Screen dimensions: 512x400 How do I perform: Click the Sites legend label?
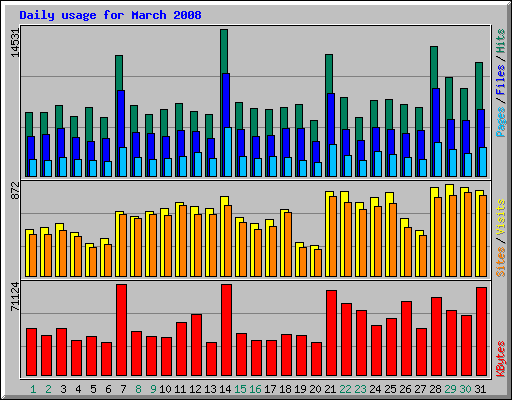coord(501,262)
